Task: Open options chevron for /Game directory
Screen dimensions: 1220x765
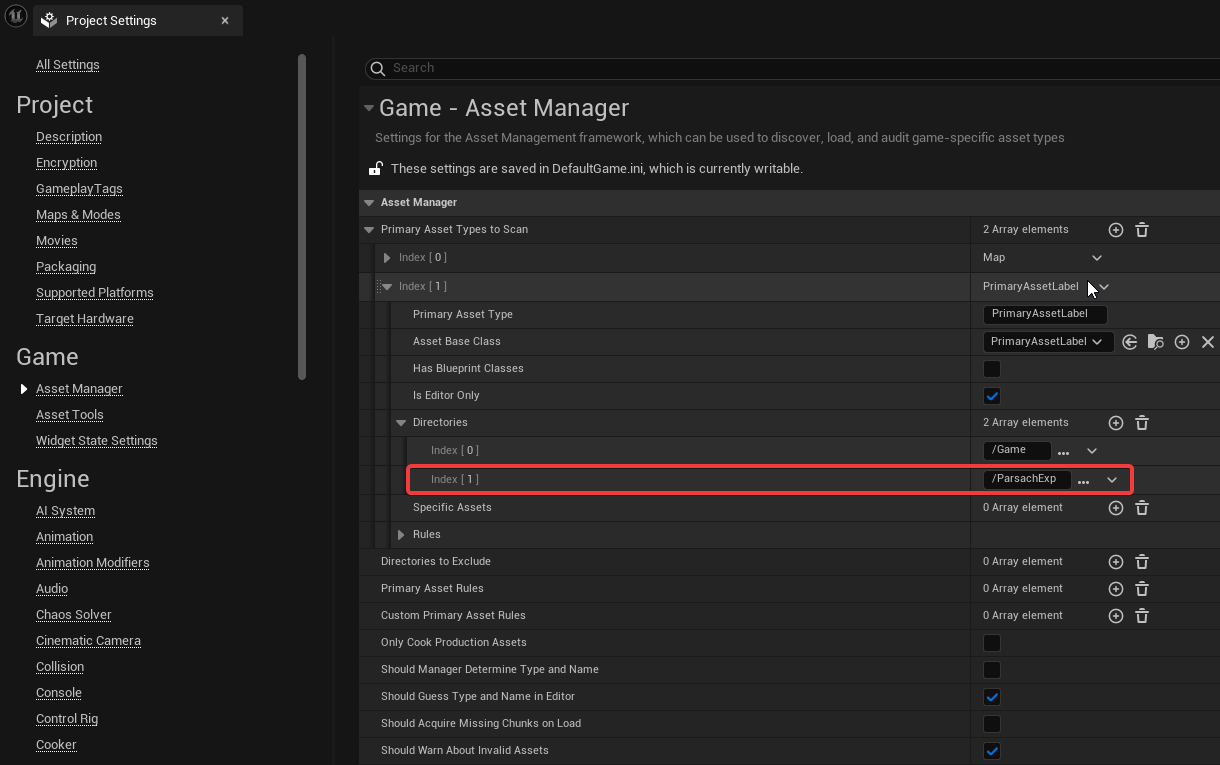Action: click(1092, 451)
